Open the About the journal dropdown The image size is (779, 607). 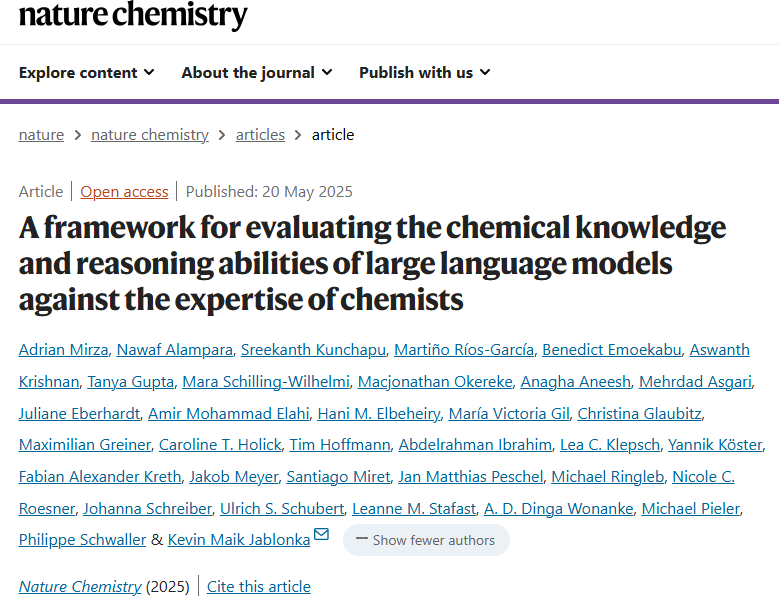(x=257, y=73)
